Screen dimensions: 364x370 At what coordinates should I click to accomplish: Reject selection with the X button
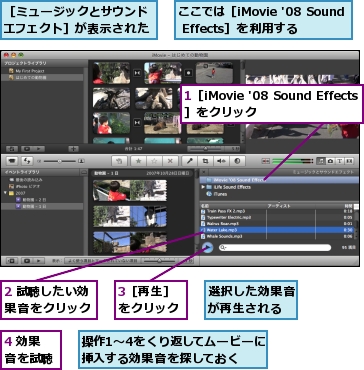tap(170, 161)
